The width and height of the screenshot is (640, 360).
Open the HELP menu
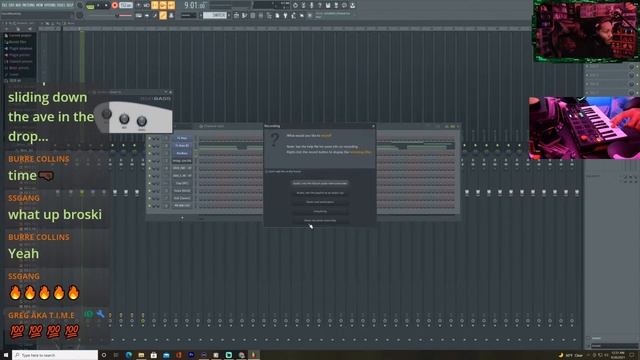pos(70,5)
